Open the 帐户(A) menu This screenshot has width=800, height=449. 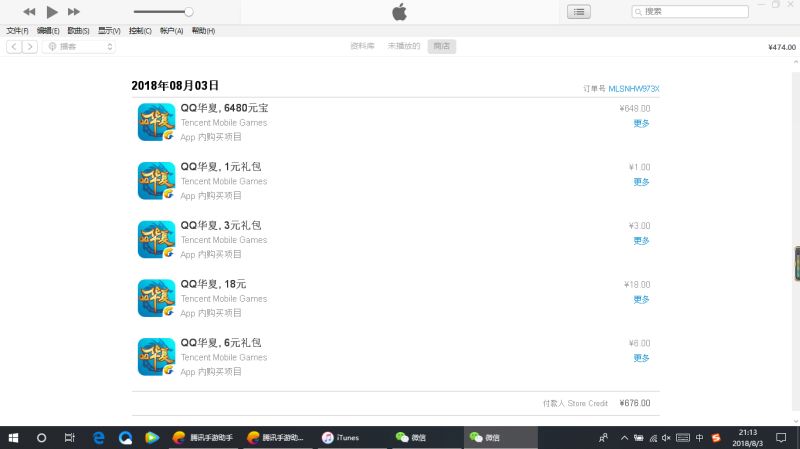coord(171,31)
